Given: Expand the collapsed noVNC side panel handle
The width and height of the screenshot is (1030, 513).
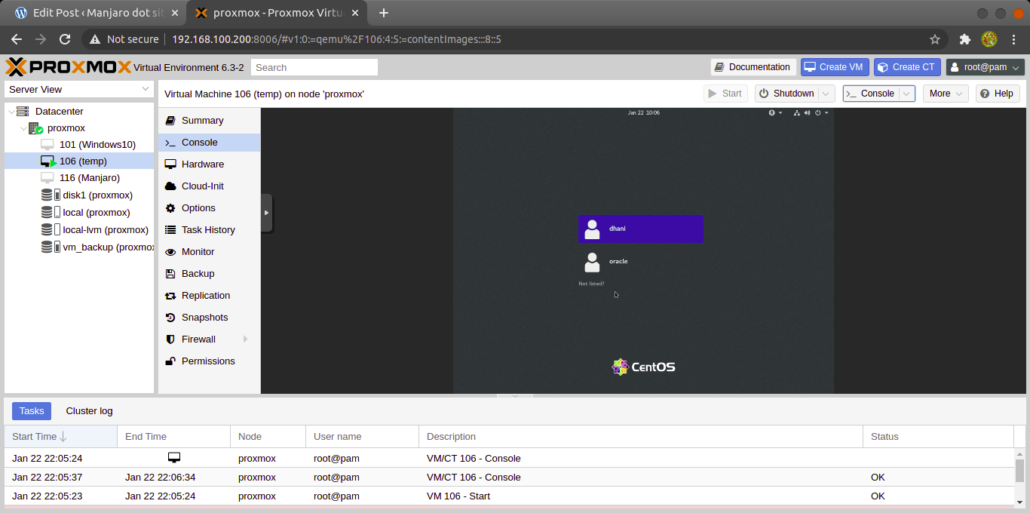Looking at the screenshot, I should click(x=266, y=213).
